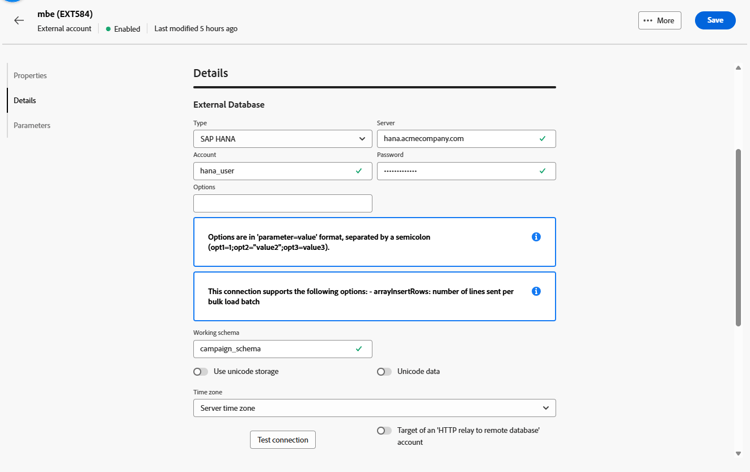This screenshot has width=750, height=472.
Task: Go to the Properties section
Action: pos(30,76)
